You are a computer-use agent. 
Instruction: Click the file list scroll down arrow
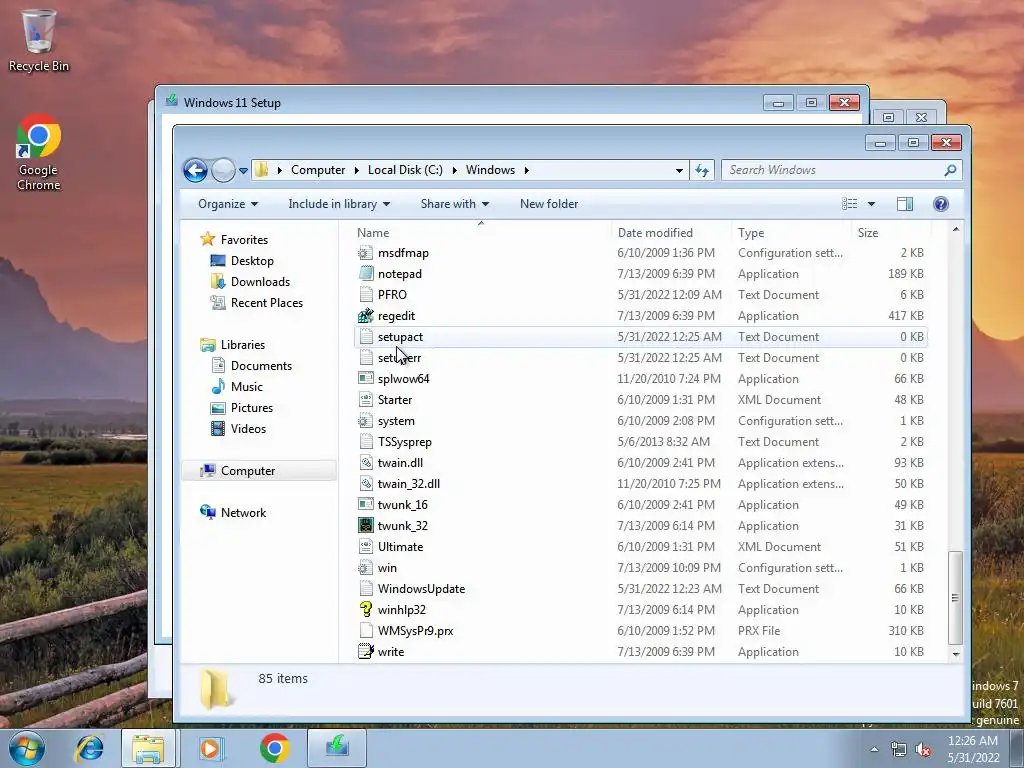click(956, 654)
